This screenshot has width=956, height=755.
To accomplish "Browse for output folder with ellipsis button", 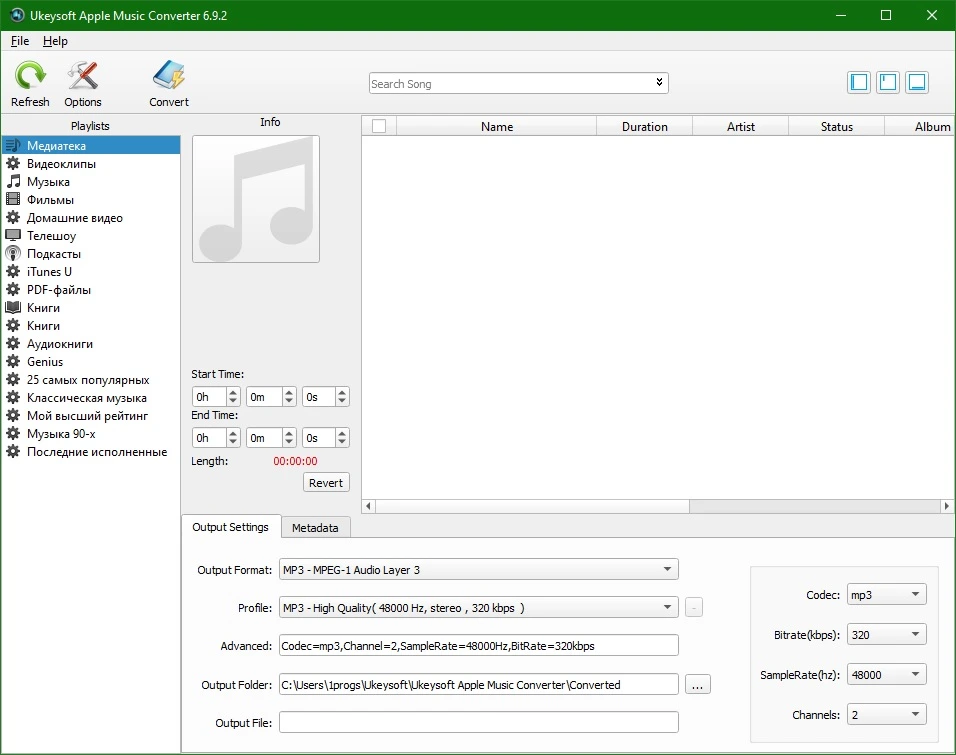I will click(x=697, y=685).
